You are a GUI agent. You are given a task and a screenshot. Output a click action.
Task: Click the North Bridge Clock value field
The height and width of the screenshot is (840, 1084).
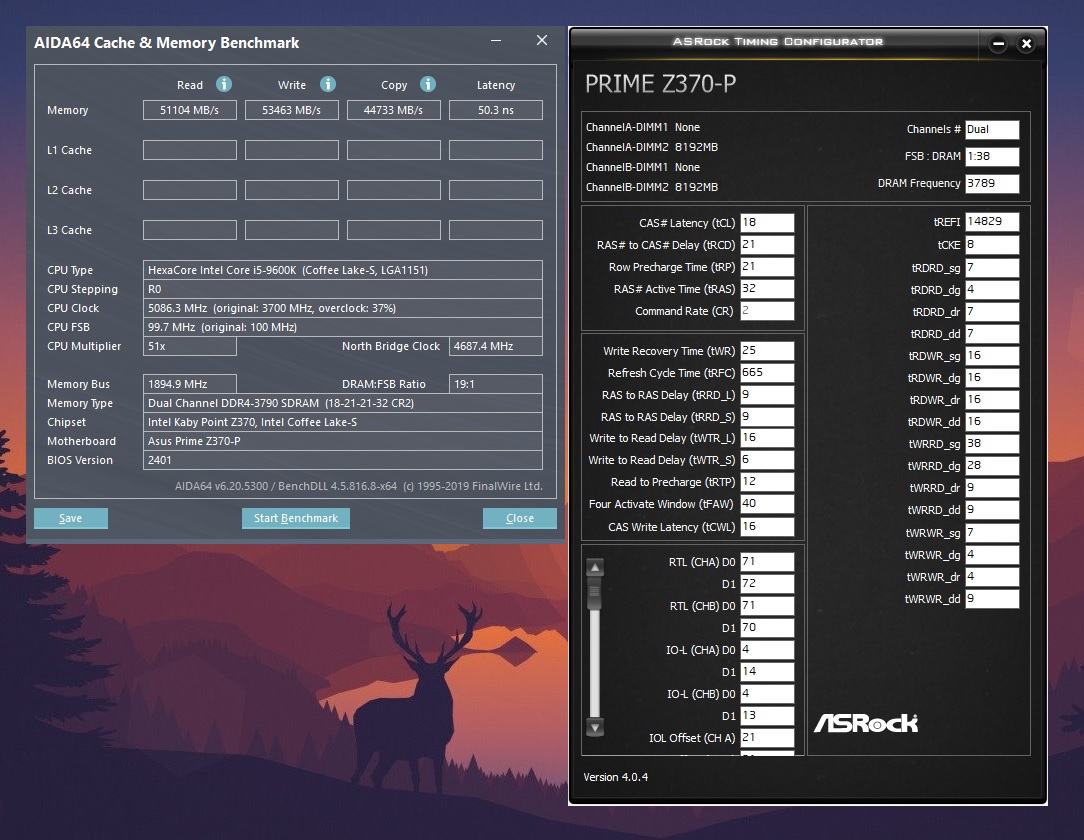point(496,346)
